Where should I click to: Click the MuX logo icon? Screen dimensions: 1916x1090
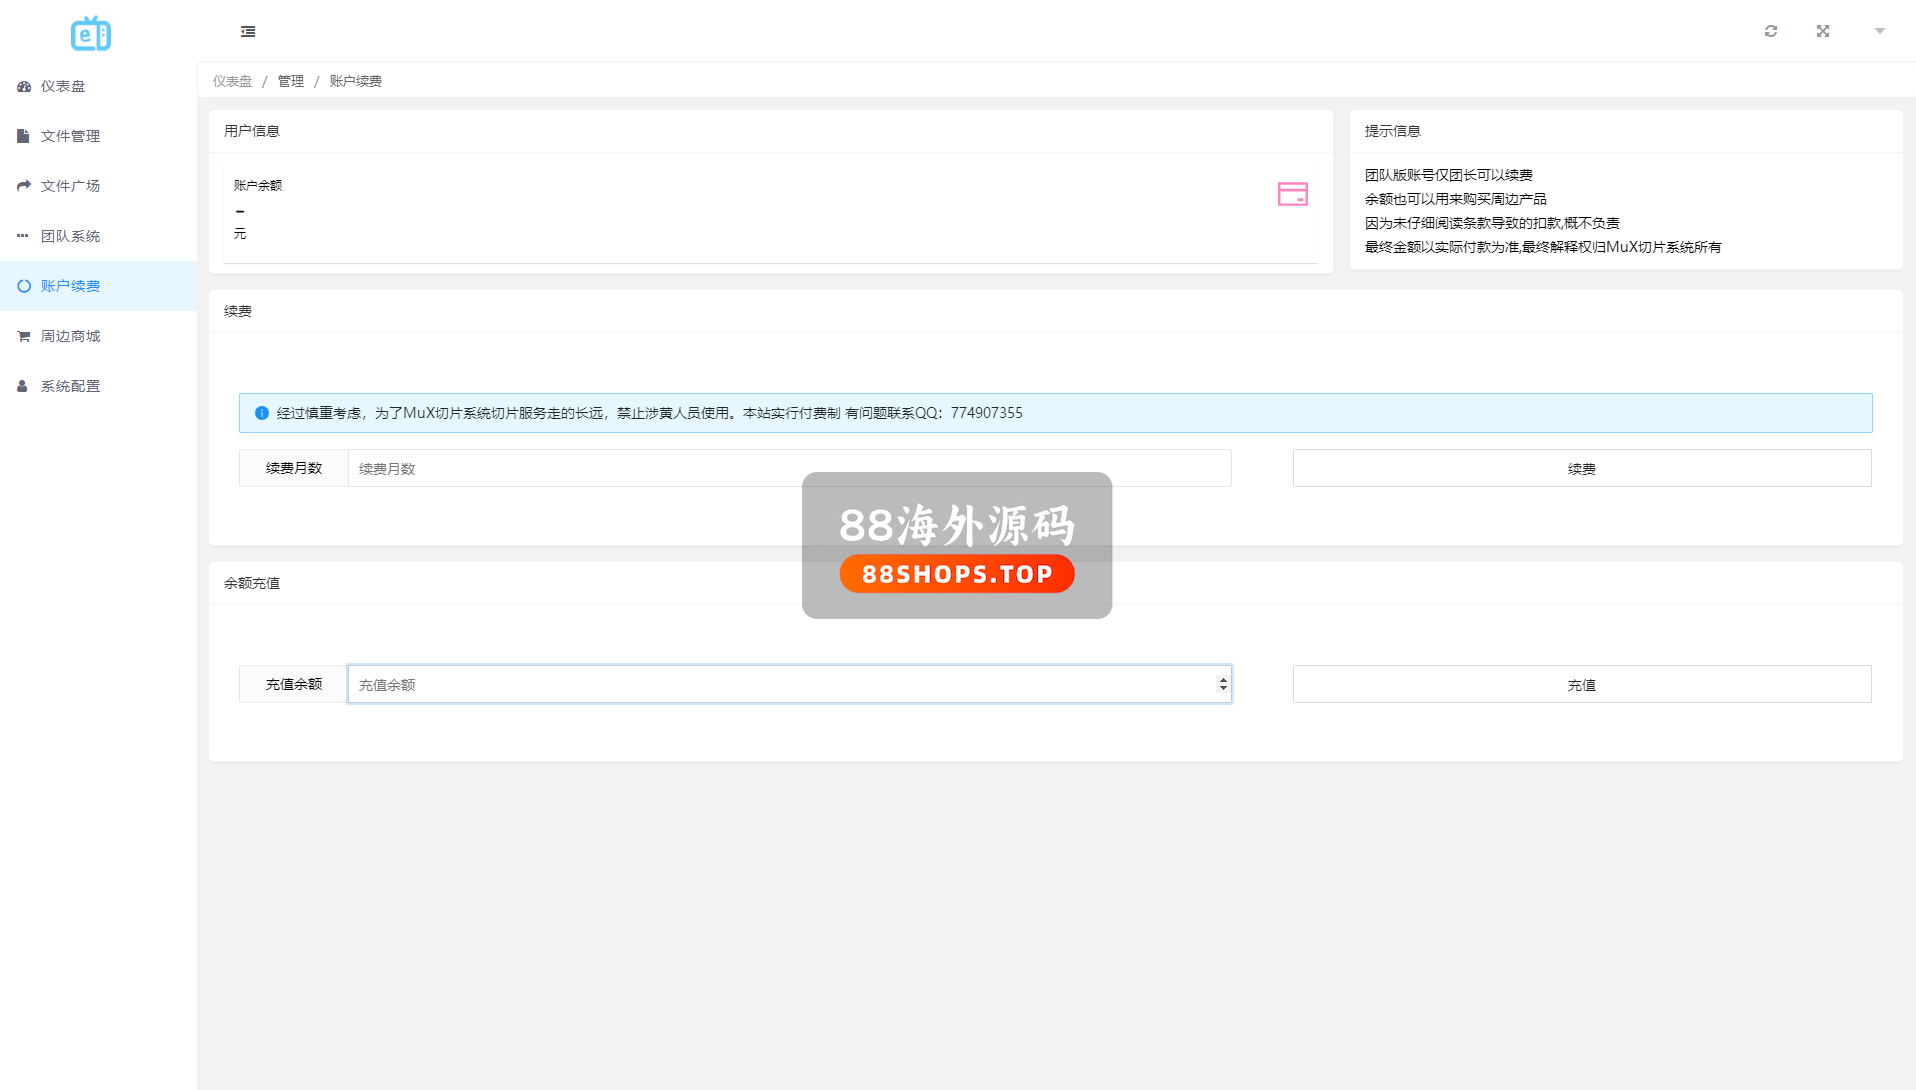tap(91, 34)
